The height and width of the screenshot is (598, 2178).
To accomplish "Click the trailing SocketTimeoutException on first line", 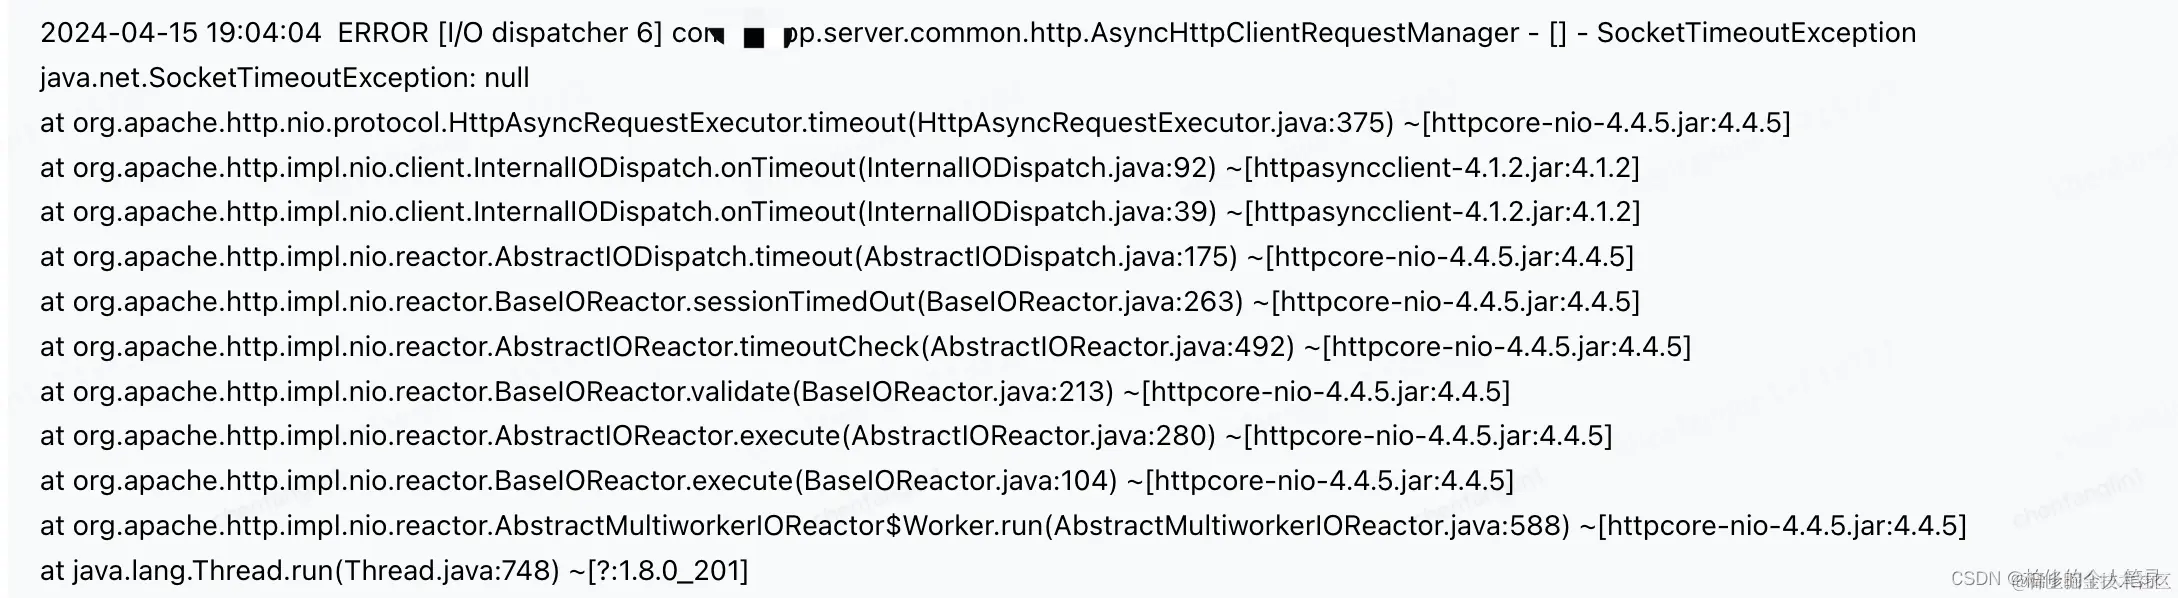I will [x=1756, y=33].
